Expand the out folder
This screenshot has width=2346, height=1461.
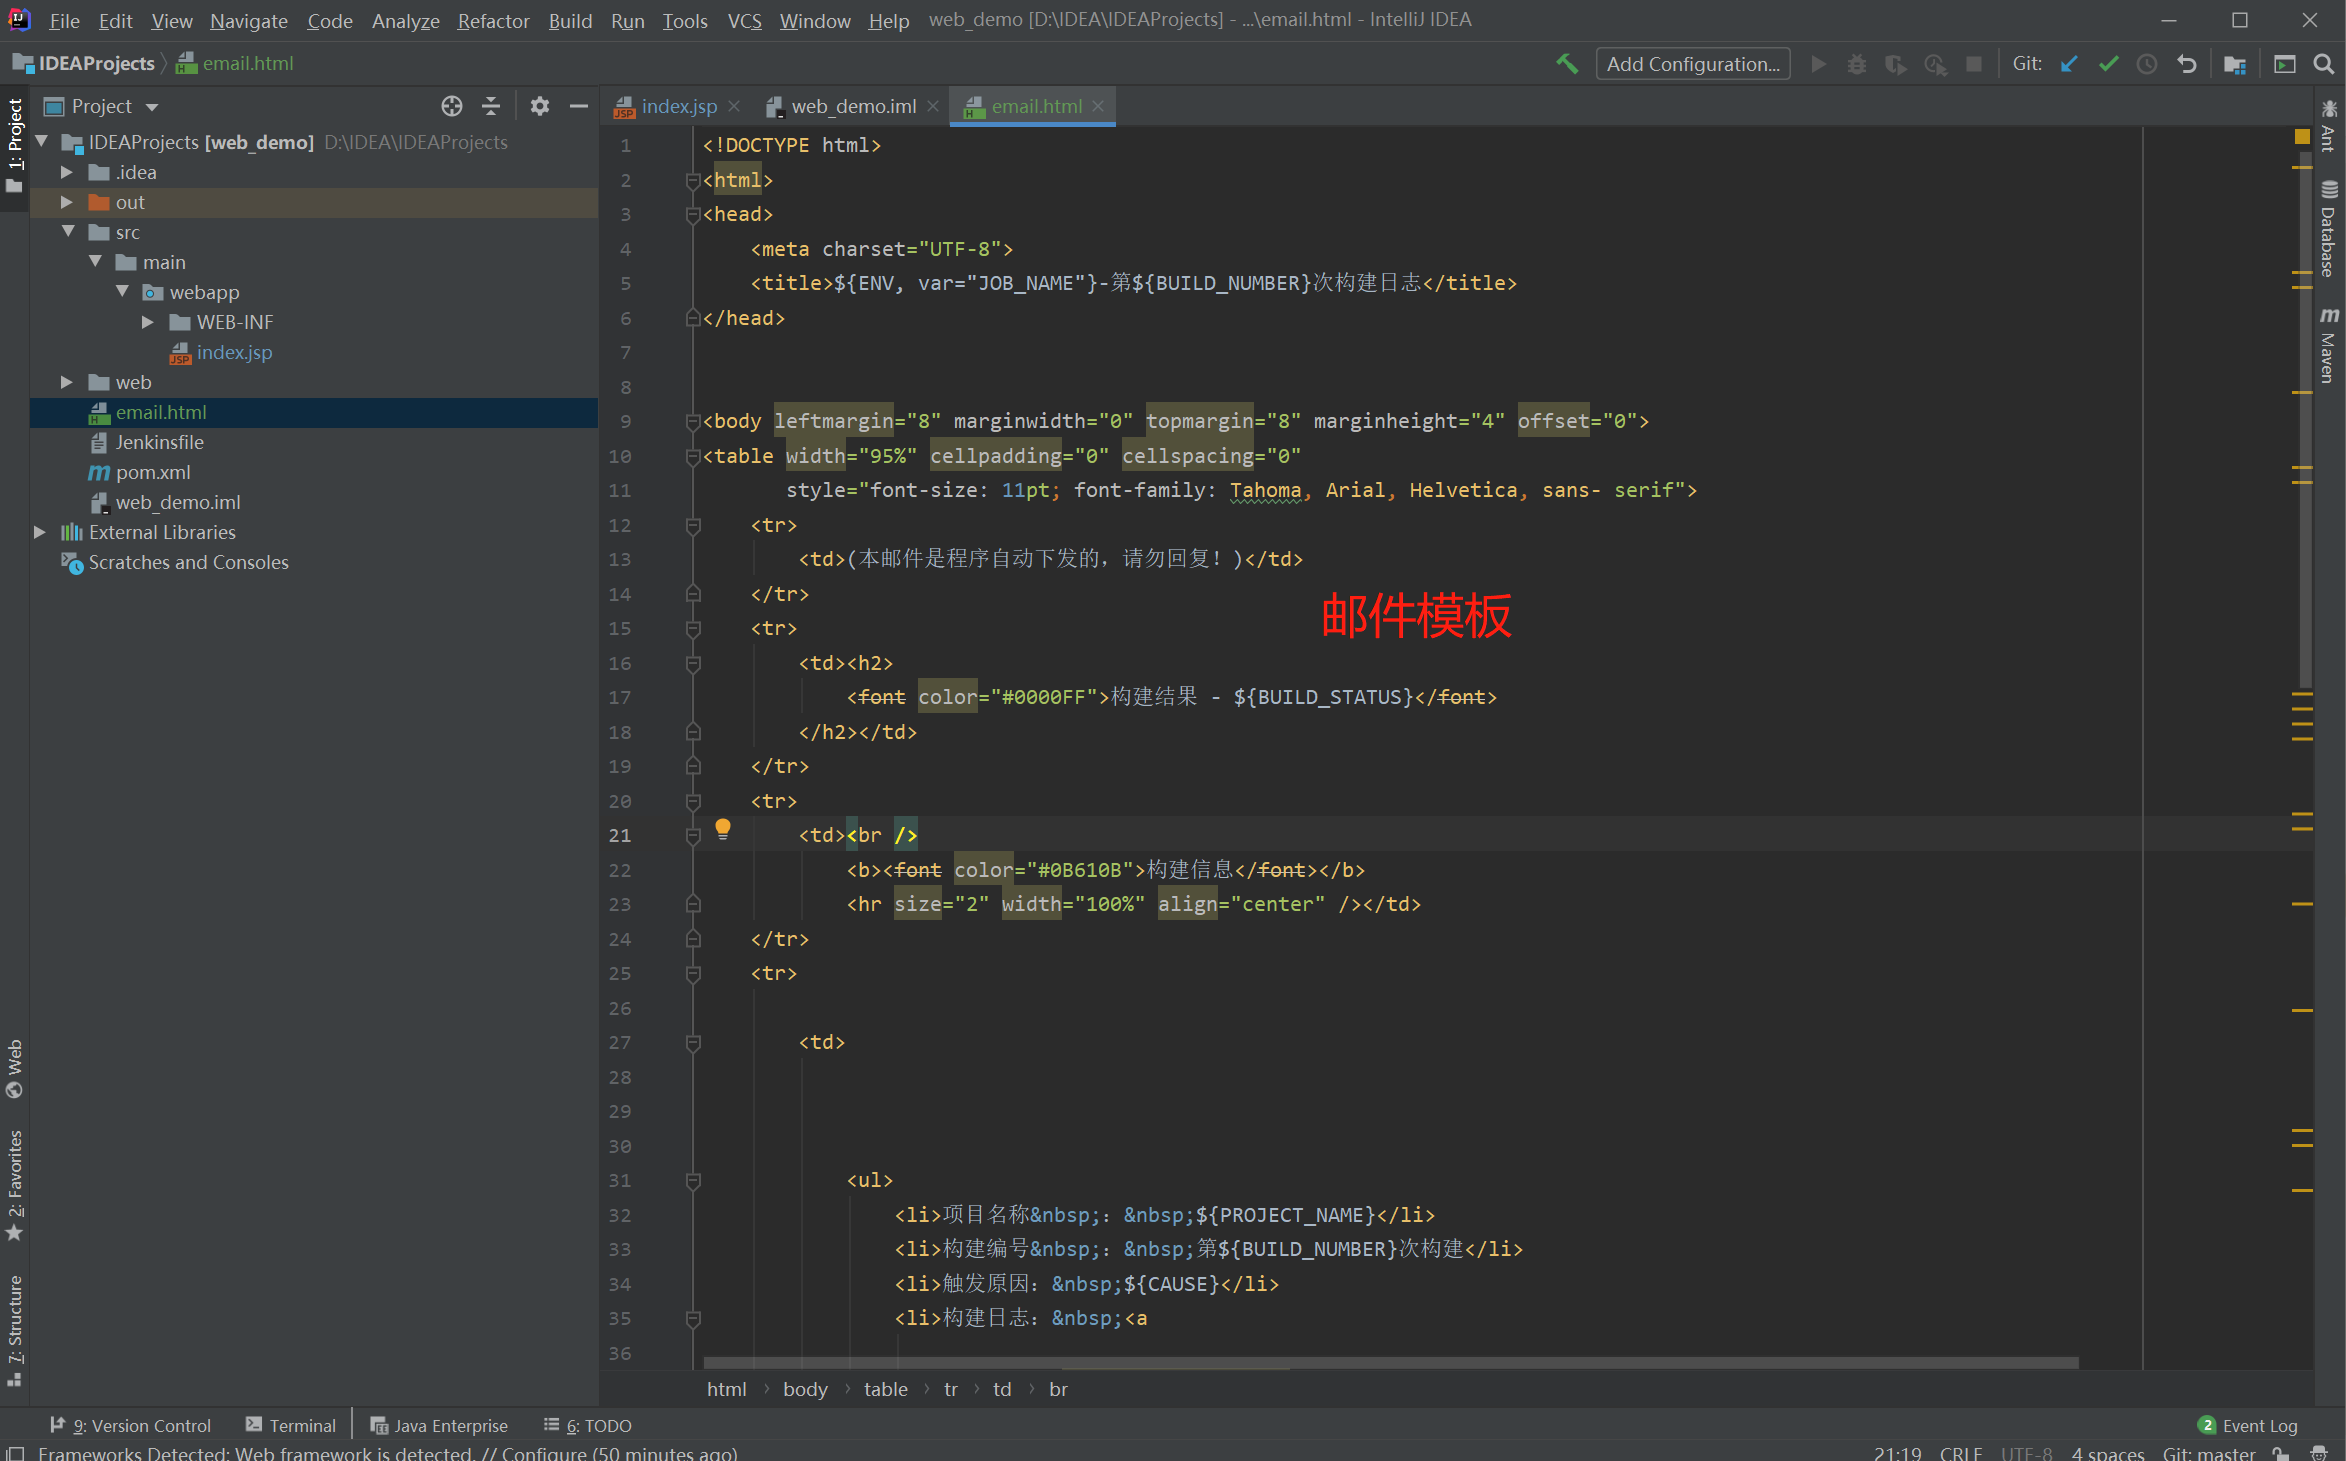tap(67, 202)
